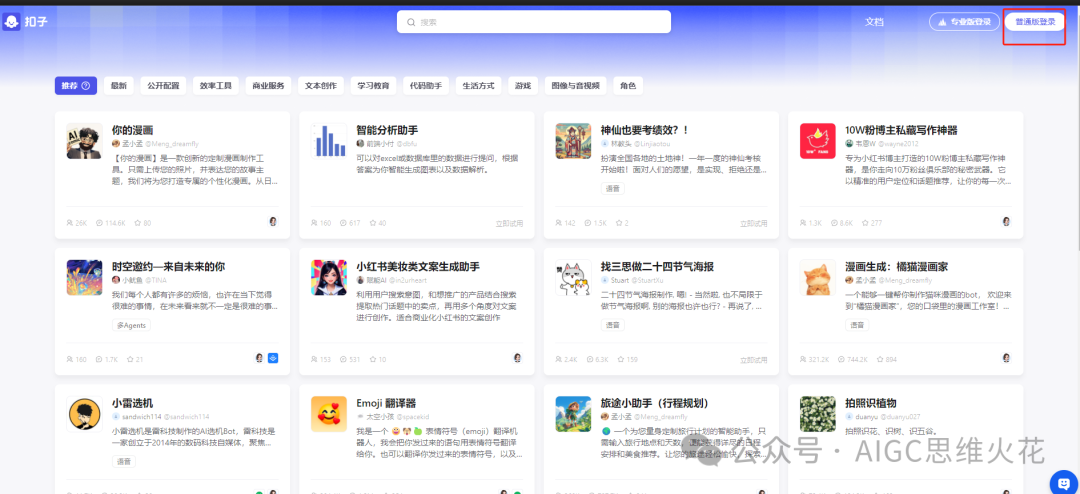Click publisher avatar at bottom of 10W粉博主 card
1080x494 pixels.
[x=1006, y=222]
